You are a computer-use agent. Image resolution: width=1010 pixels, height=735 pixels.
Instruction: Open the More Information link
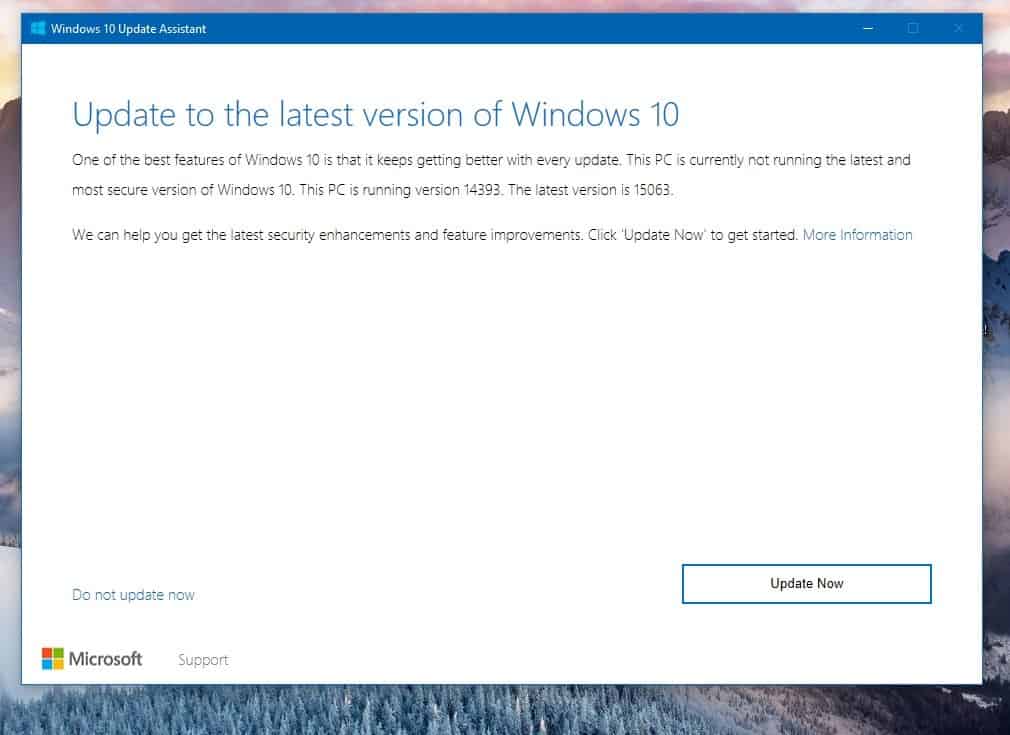coord(857,234)
